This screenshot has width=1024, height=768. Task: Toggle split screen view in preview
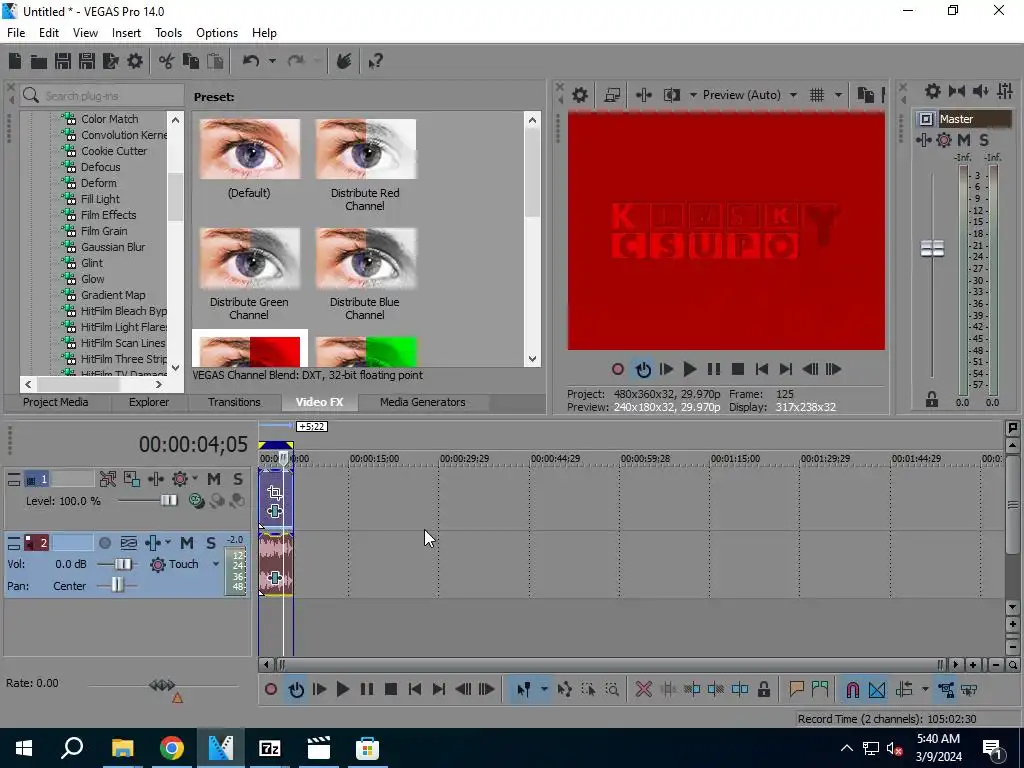672,95
